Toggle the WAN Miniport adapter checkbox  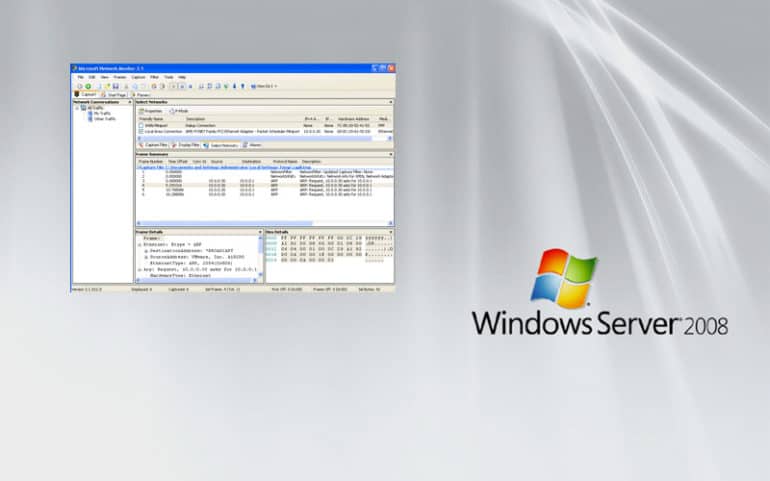coord(141,125)
